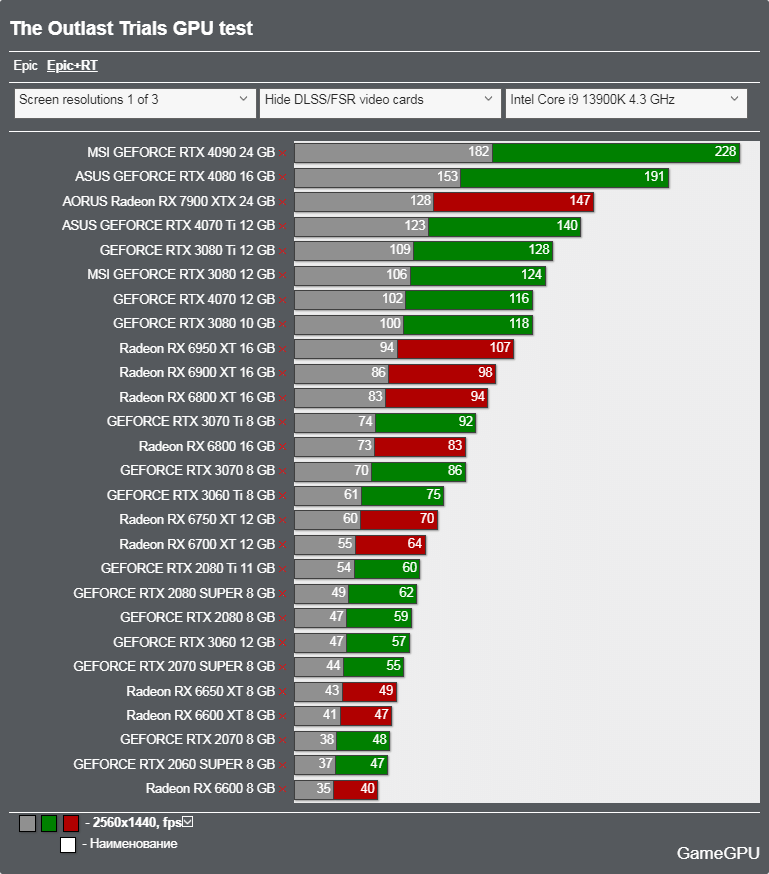Screen dimensions: 769x874
Task: Toggle the 2560x1440 fps checkbox
Action: tap(188, 822)
